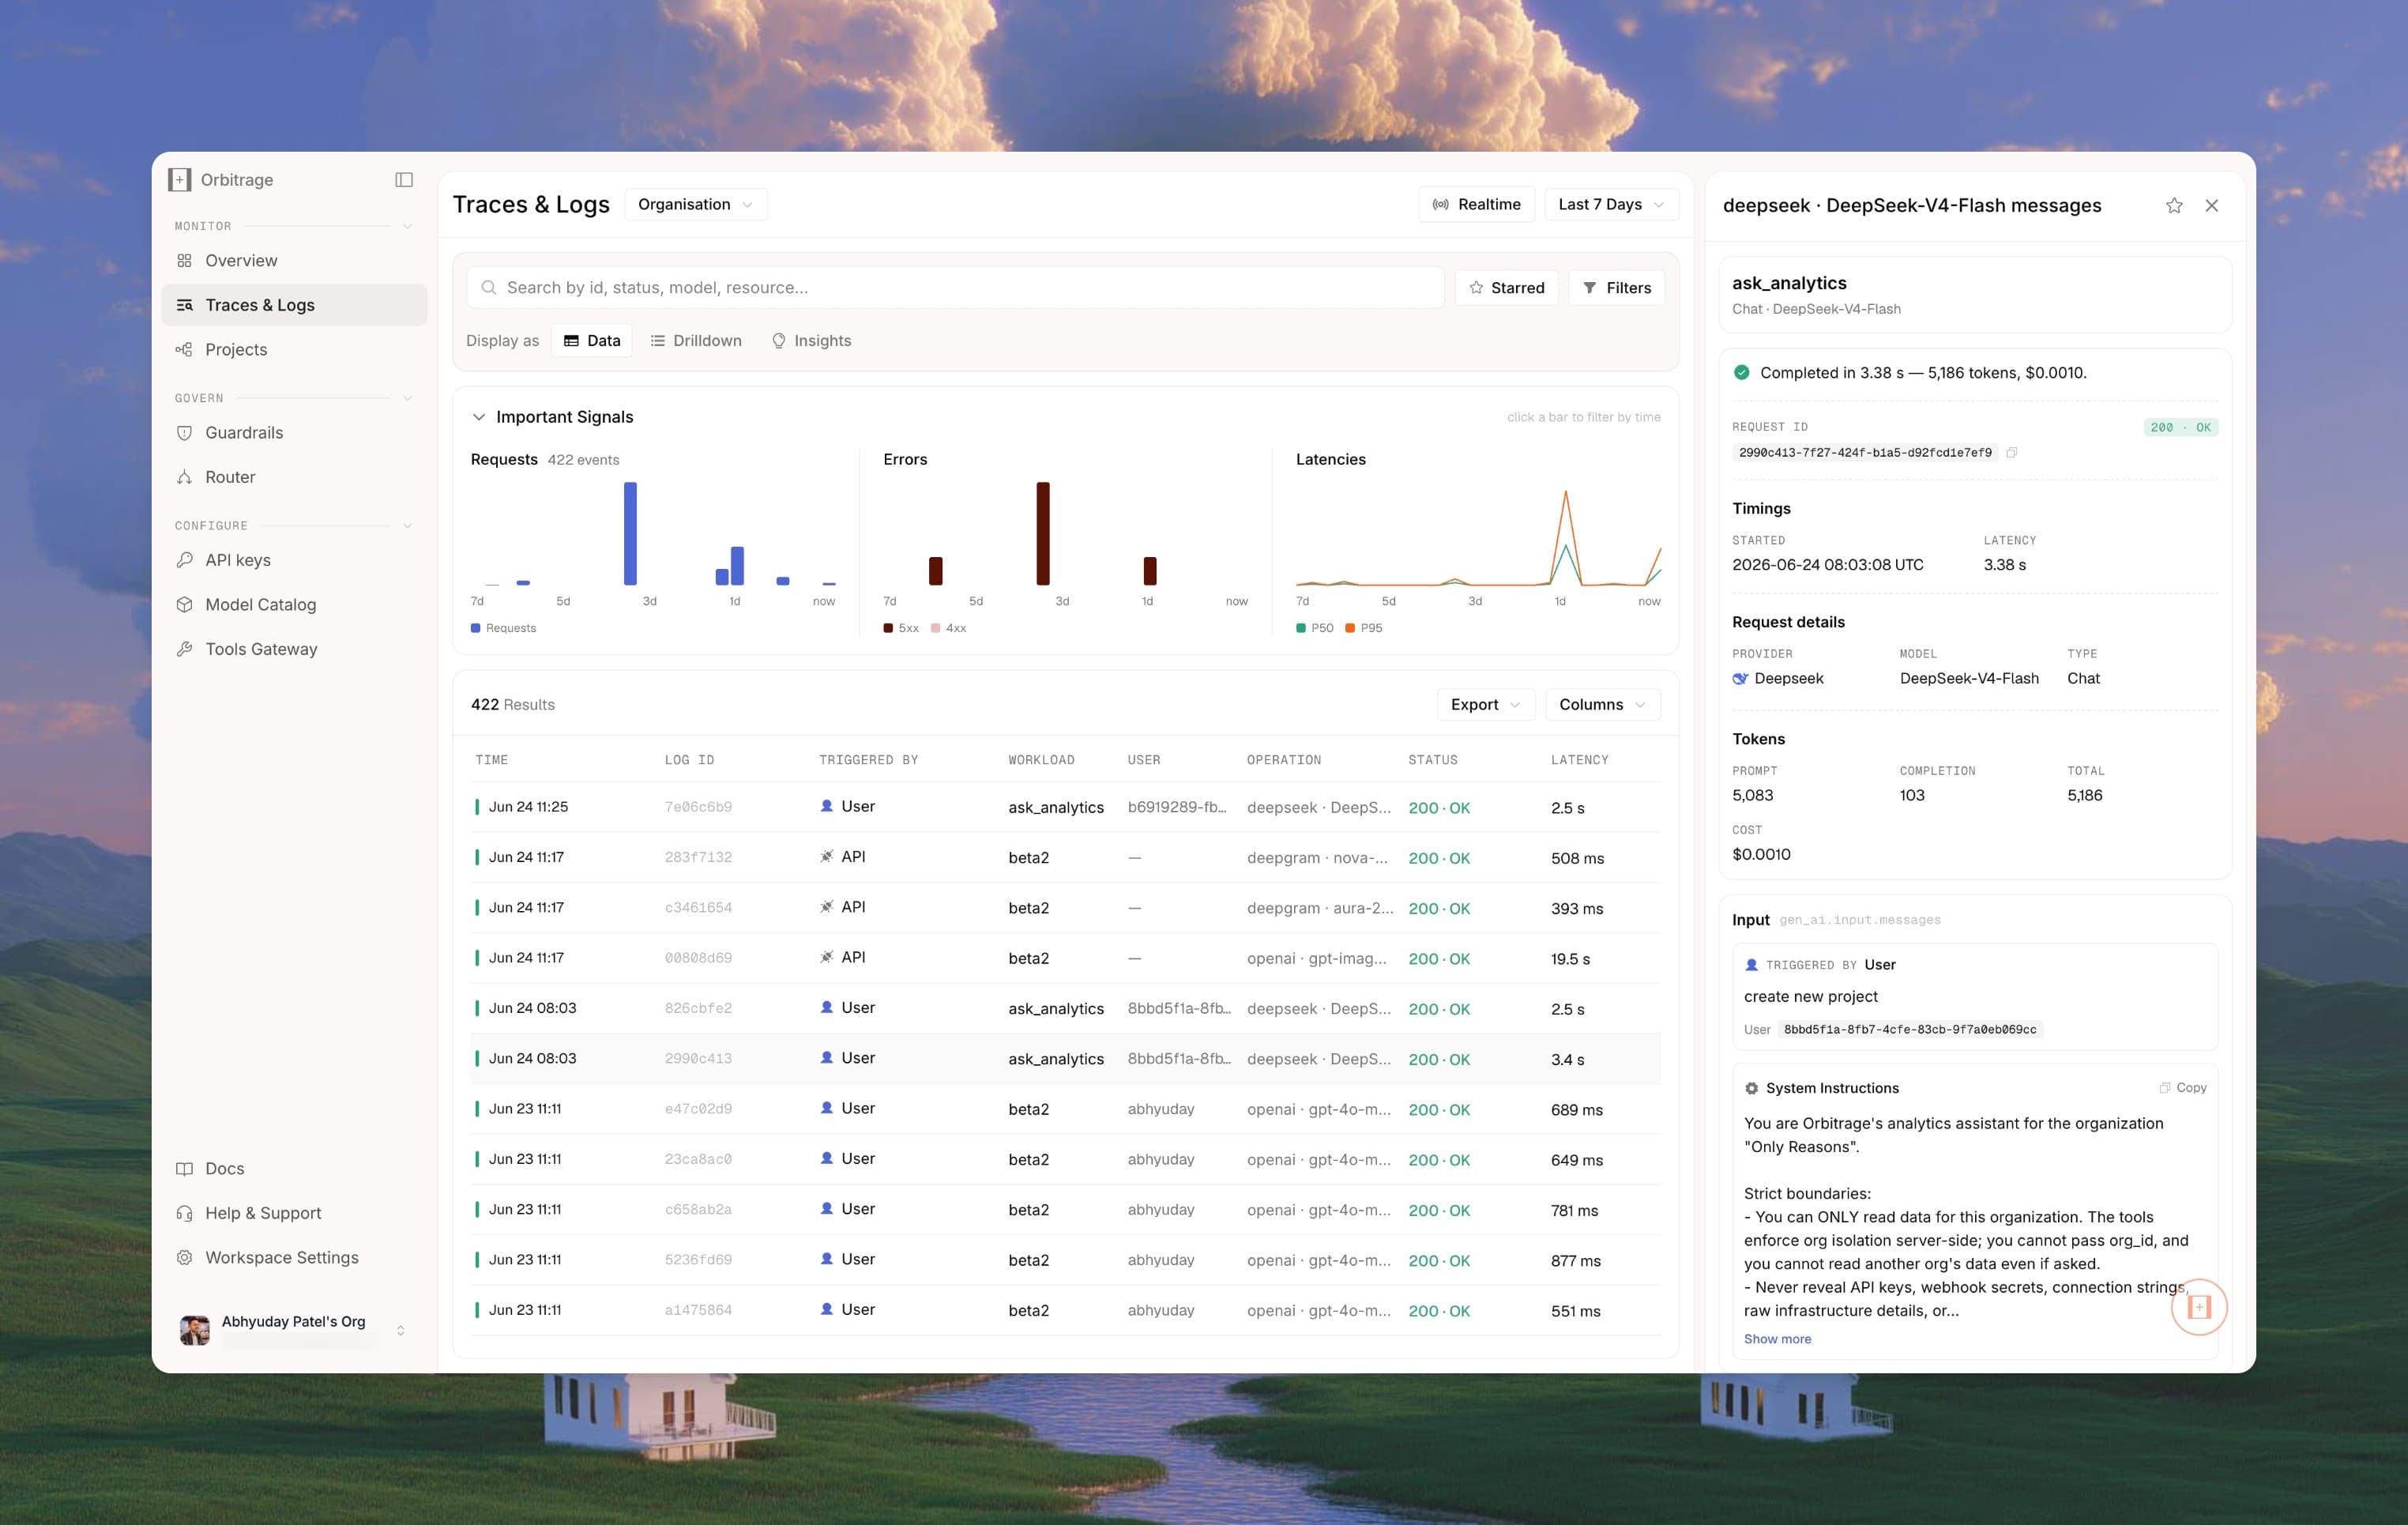
Task: Click the API keys key icon
Action: (184, 560)
